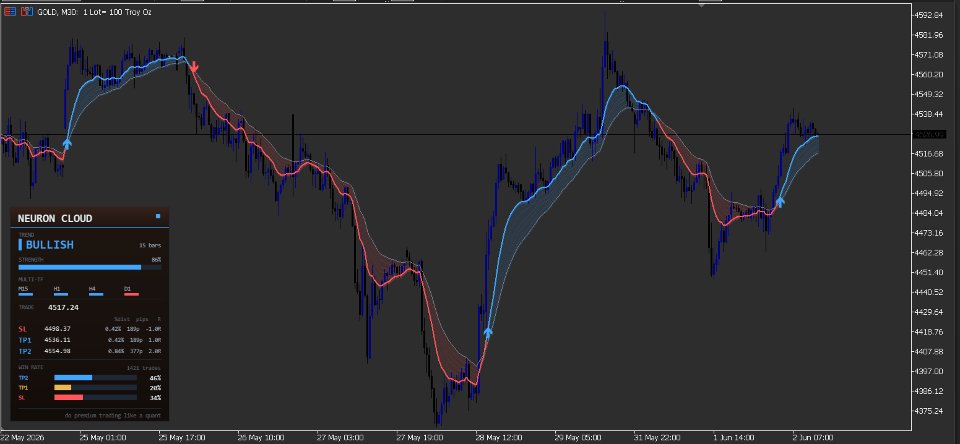Select the D1 timeframe indicator
This screenshot has width=960, height=444.
click(x=132, y=292)
